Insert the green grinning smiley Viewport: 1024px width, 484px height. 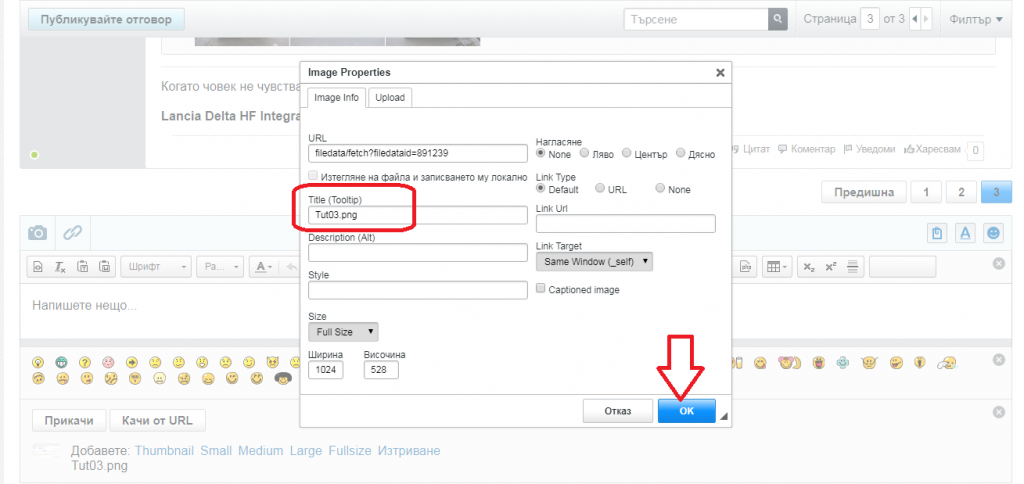click(x=61, y=361)
